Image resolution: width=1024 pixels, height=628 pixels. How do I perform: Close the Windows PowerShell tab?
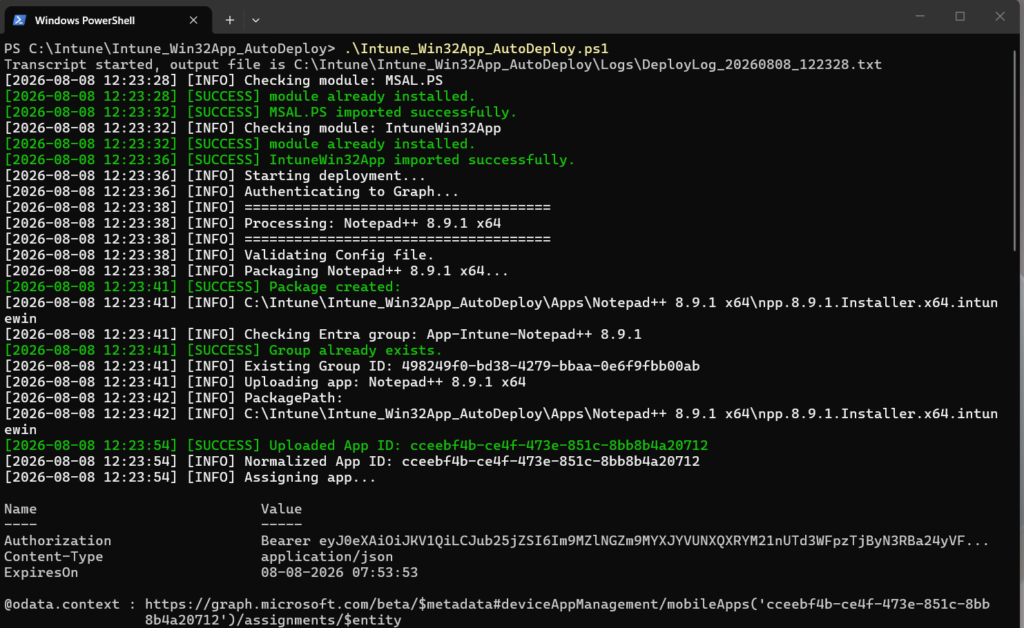tap(193, 20)
